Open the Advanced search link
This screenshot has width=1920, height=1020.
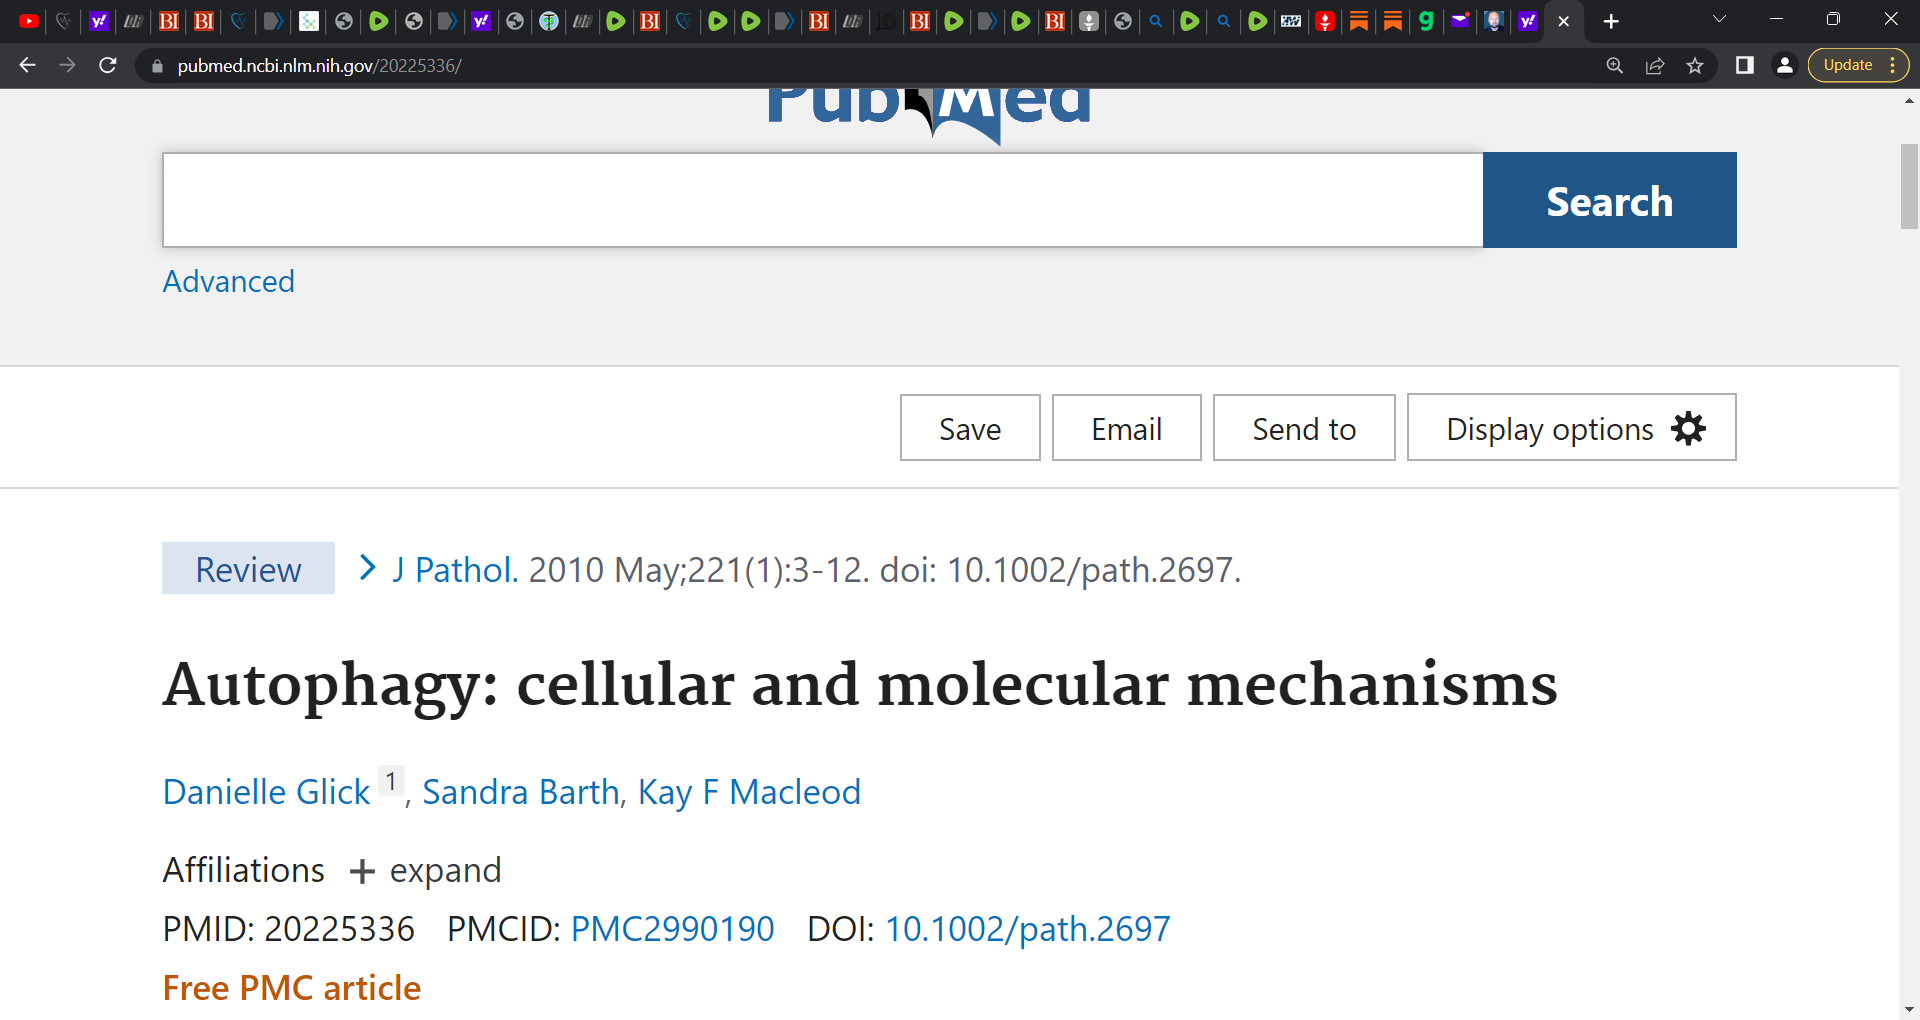[228, 281]
